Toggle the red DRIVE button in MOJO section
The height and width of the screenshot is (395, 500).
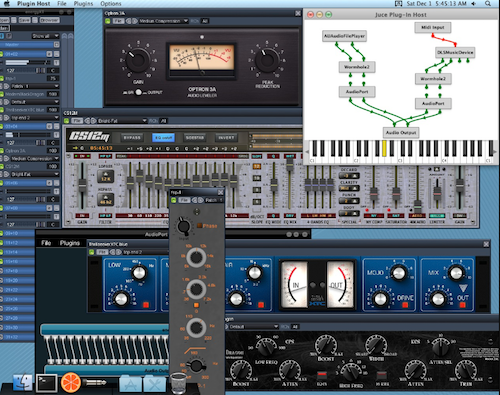[x=405, y=305]
